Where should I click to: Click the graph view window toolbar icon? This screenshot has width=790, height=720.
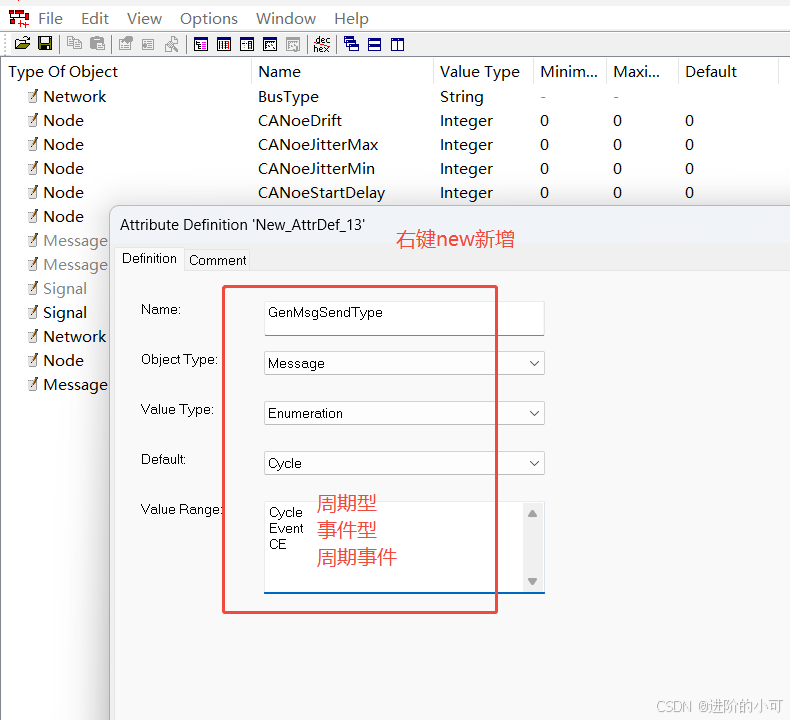pos(270,44)
